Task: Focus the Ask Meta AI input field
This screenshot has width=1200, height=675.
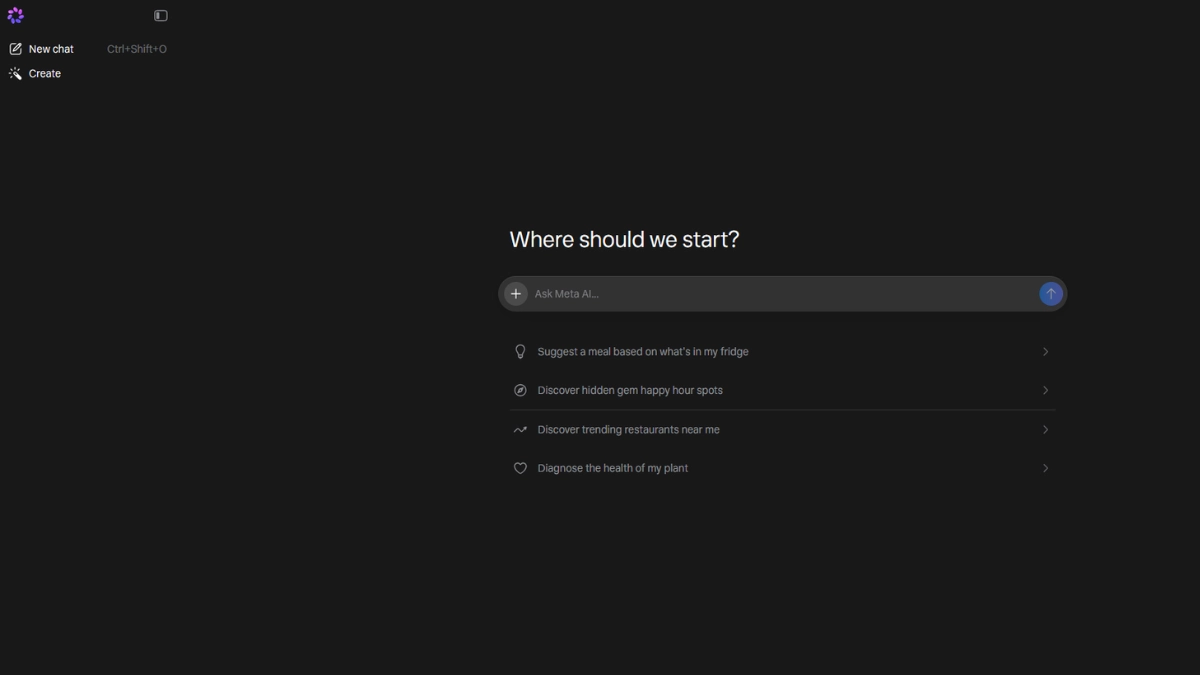Action: (780, 294)
